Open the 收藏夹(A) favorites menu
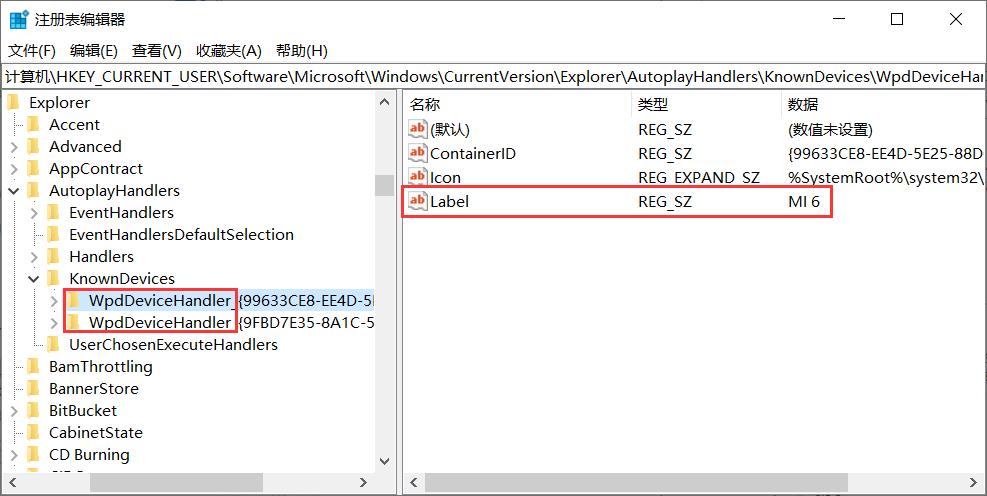 point(228,51)
